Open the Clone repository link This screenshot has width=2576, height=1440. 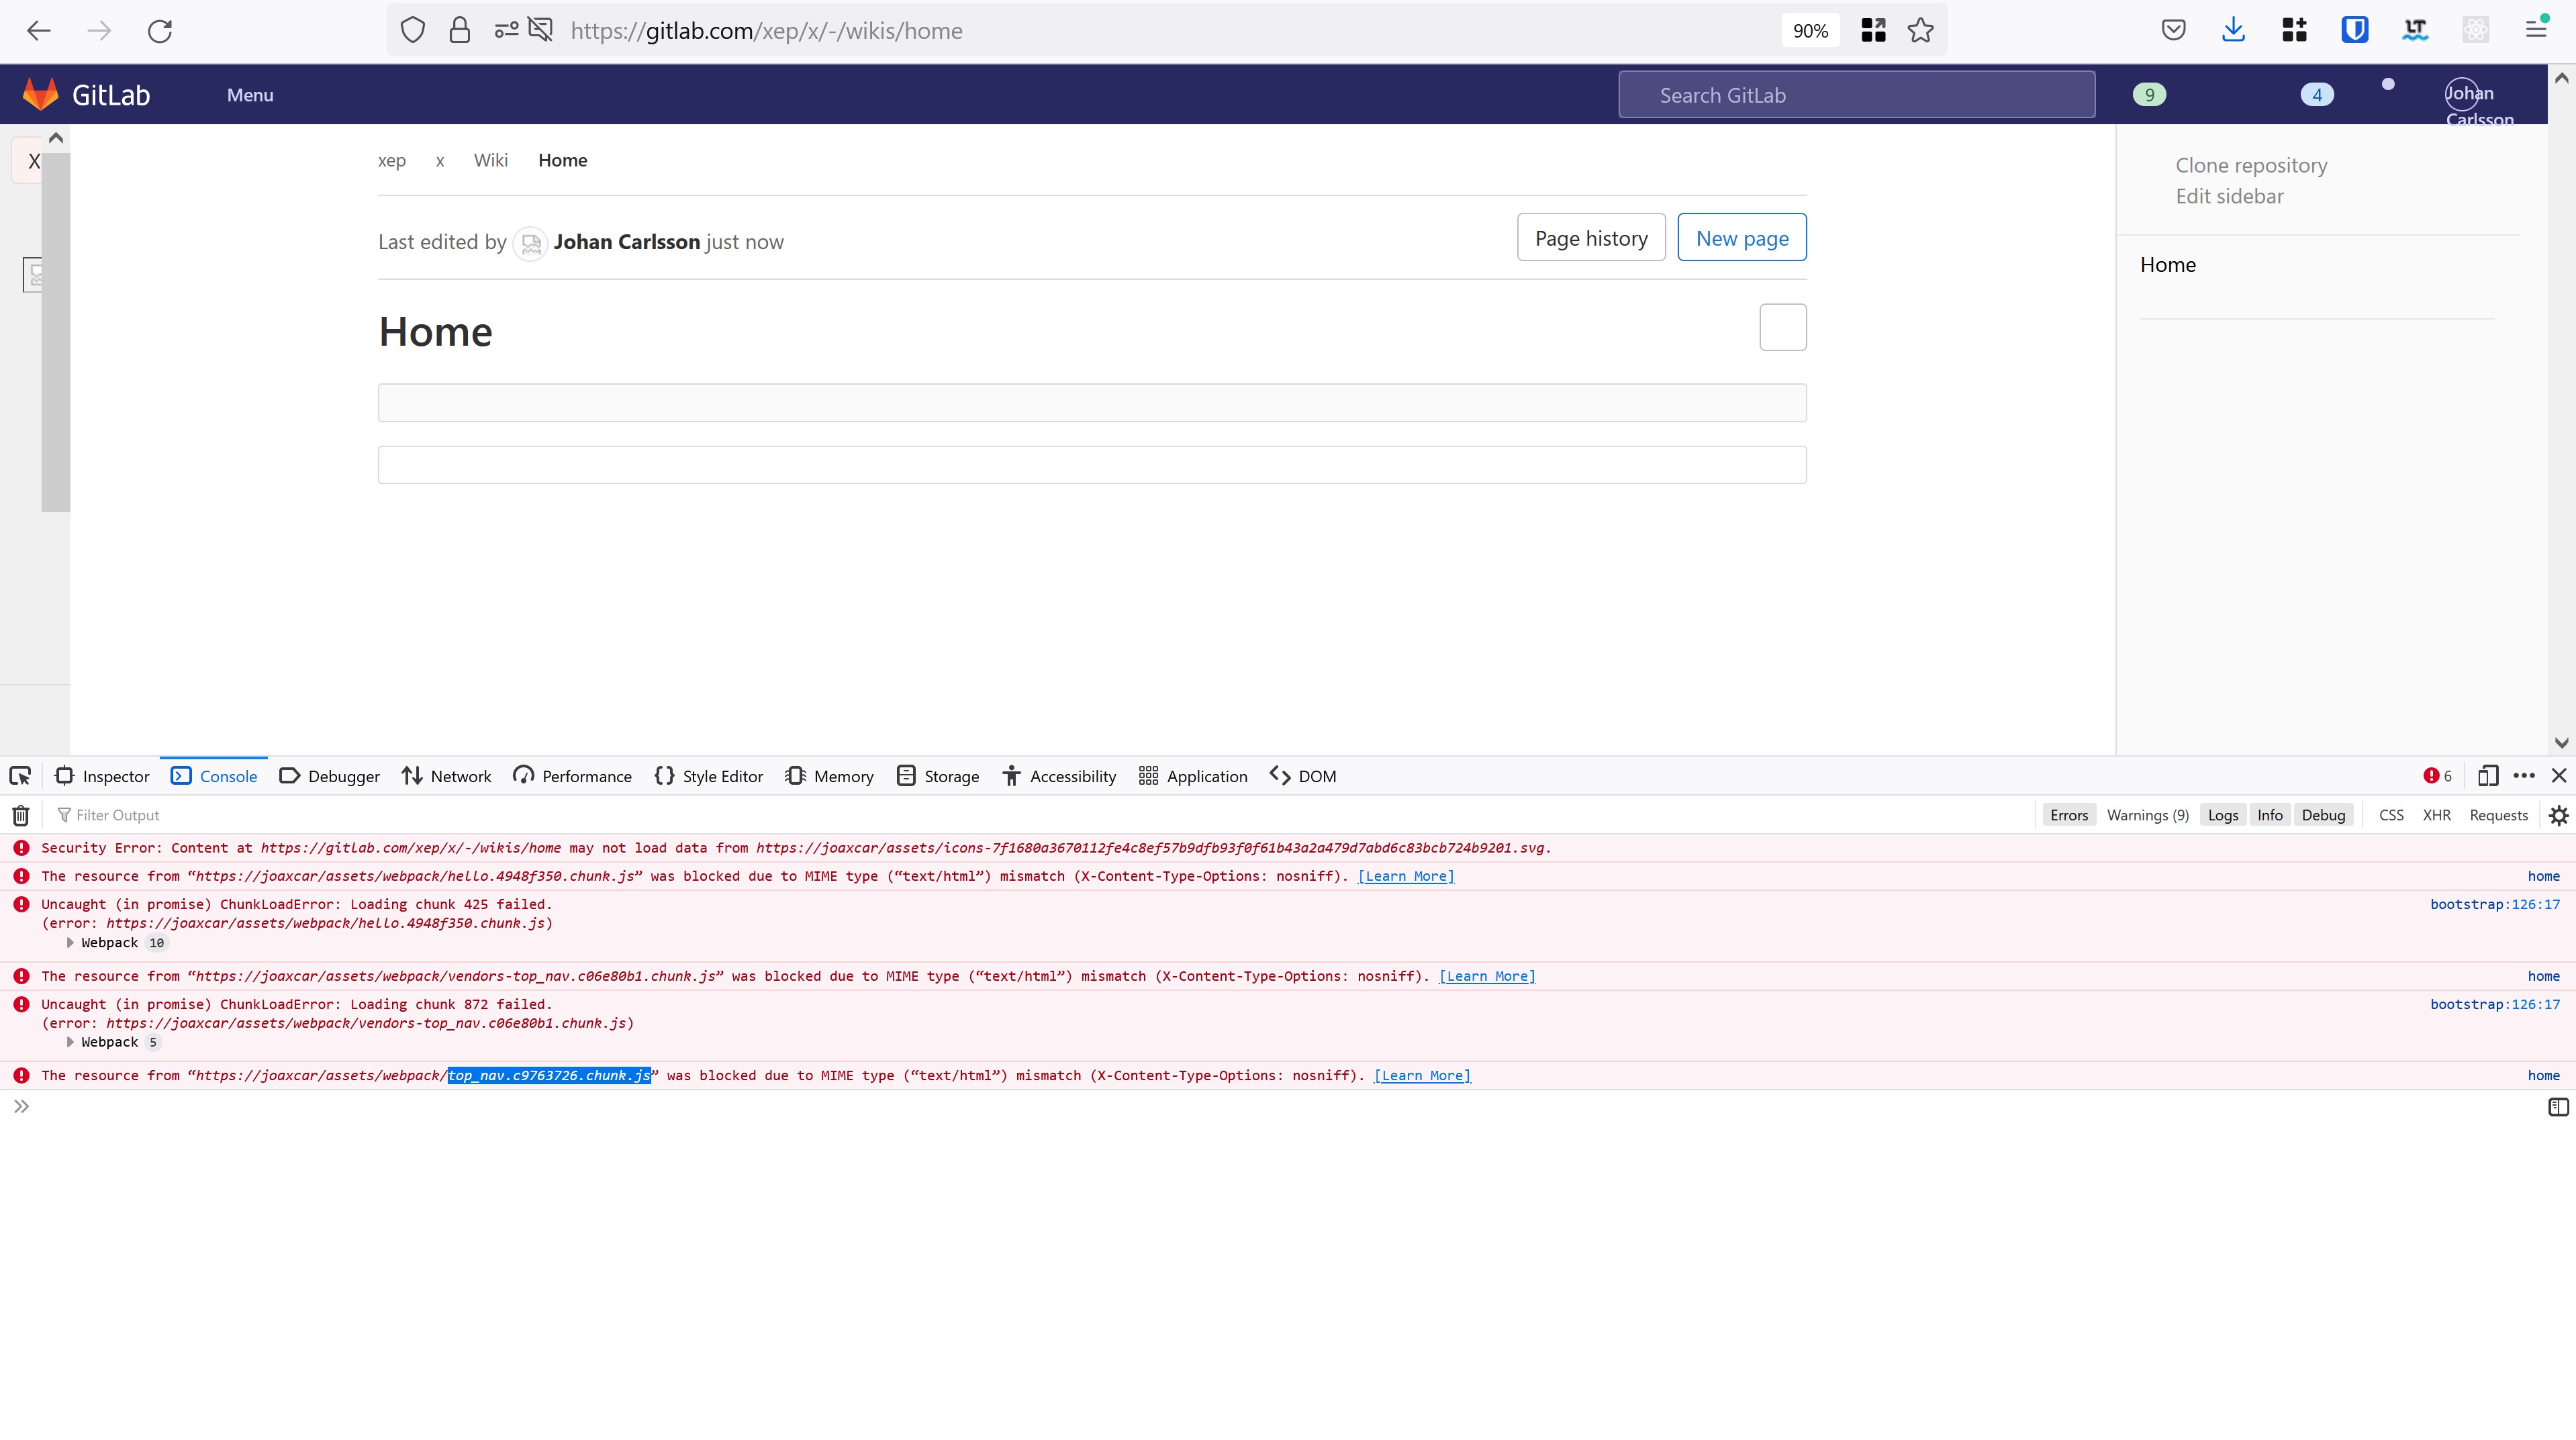pos(2251,165)
